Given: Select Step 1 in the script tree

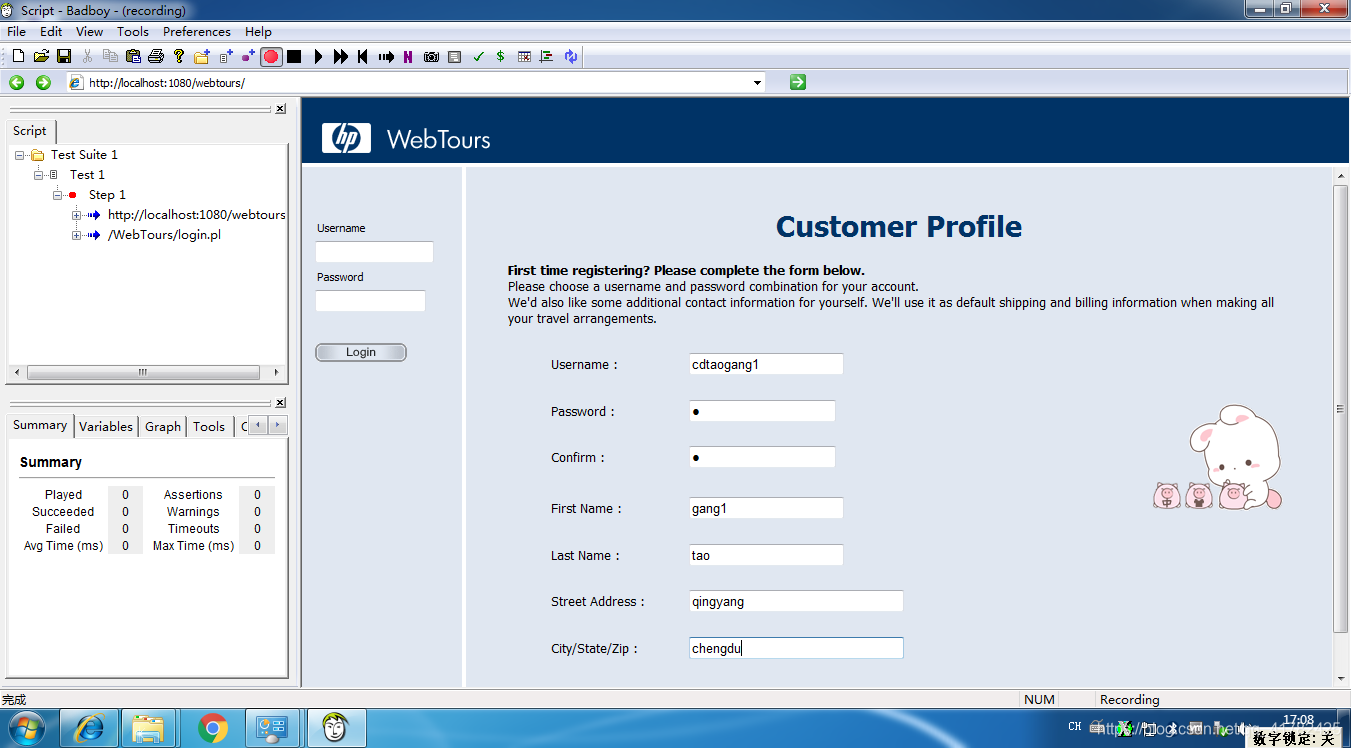Looking at the screenshot, I should point(107,195).
